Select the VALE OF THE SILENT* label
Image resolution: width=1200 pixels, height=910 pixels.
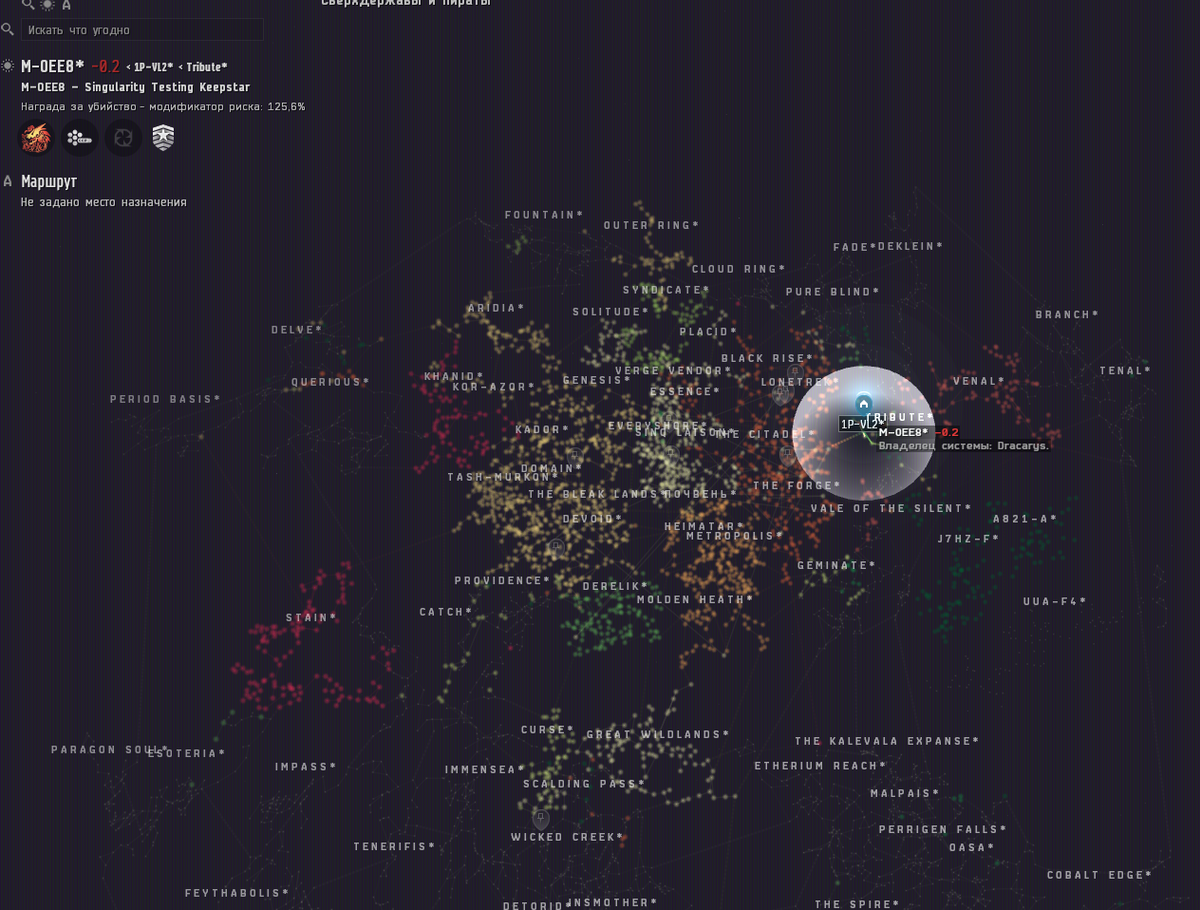click(891, 509)
